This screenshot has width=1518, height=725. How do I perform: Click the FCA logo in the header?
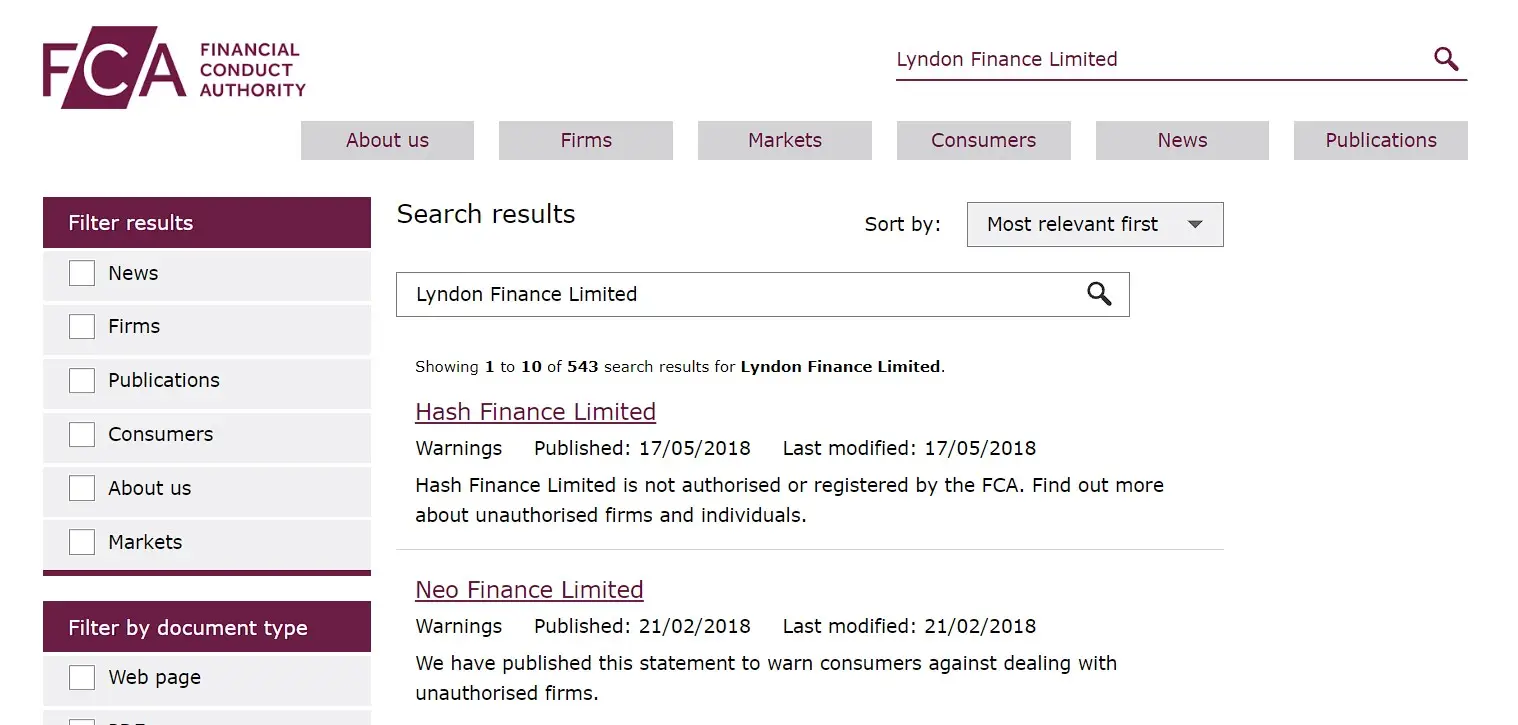(x=174, y=68)
